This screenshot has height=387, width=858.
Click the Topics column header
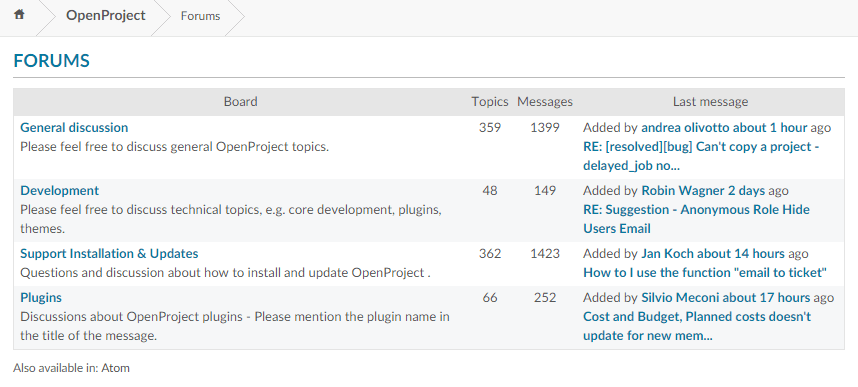click(490, 102)
